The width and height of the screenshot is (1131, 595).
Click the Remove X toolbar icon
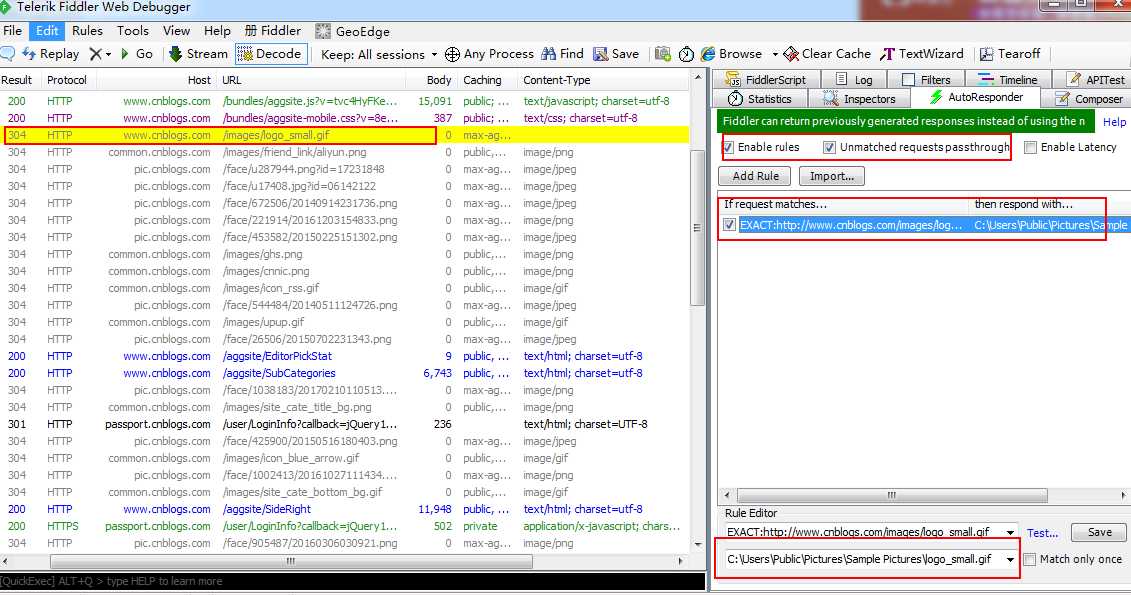click(x=95, y=54)
